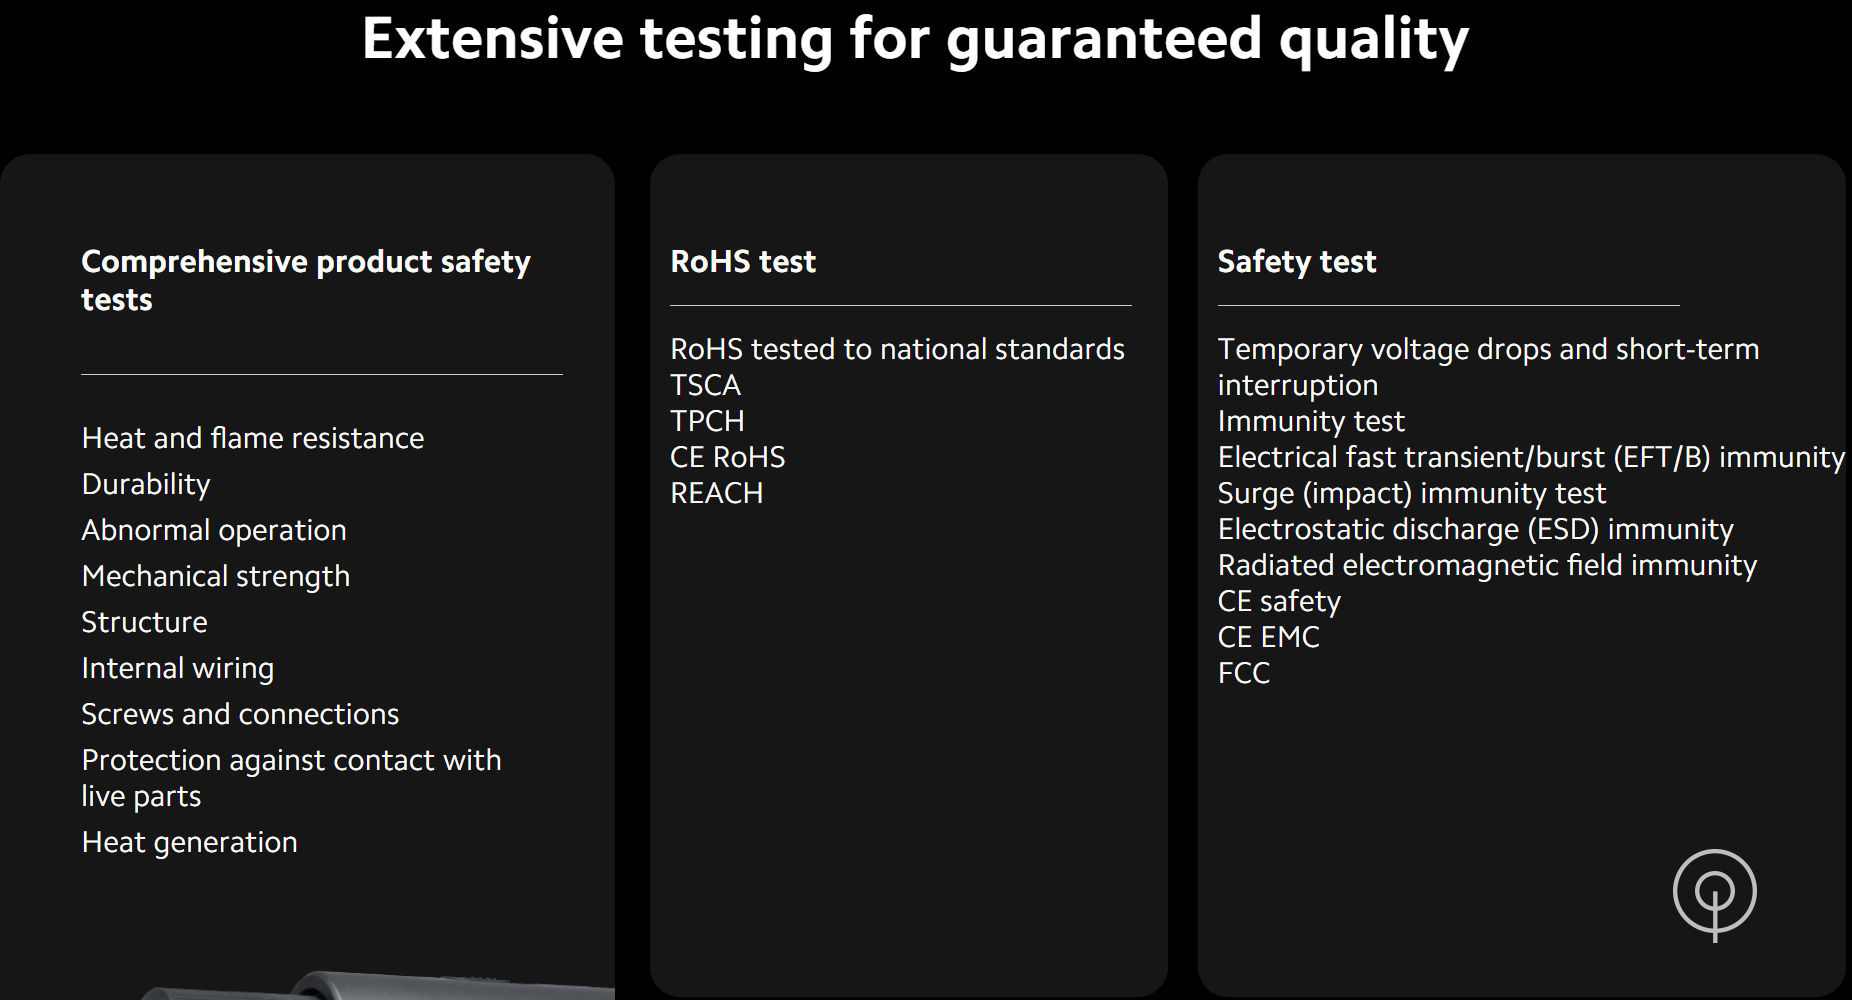This screenshot has height=1000, width=1852.
Task: Select the 'CE EMC' entry
Action: tap(1268, 637)
